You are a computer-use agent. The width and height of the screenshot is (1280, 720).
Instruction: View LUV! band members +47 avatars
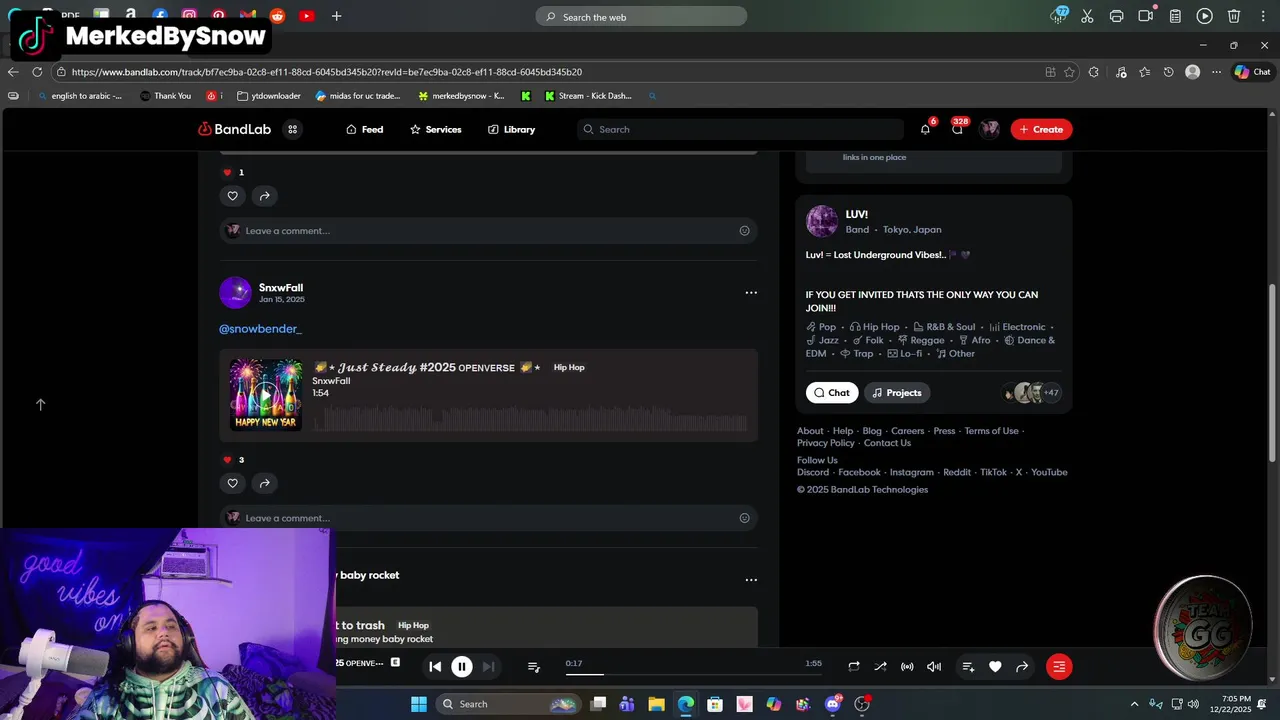pos(1032,393)
